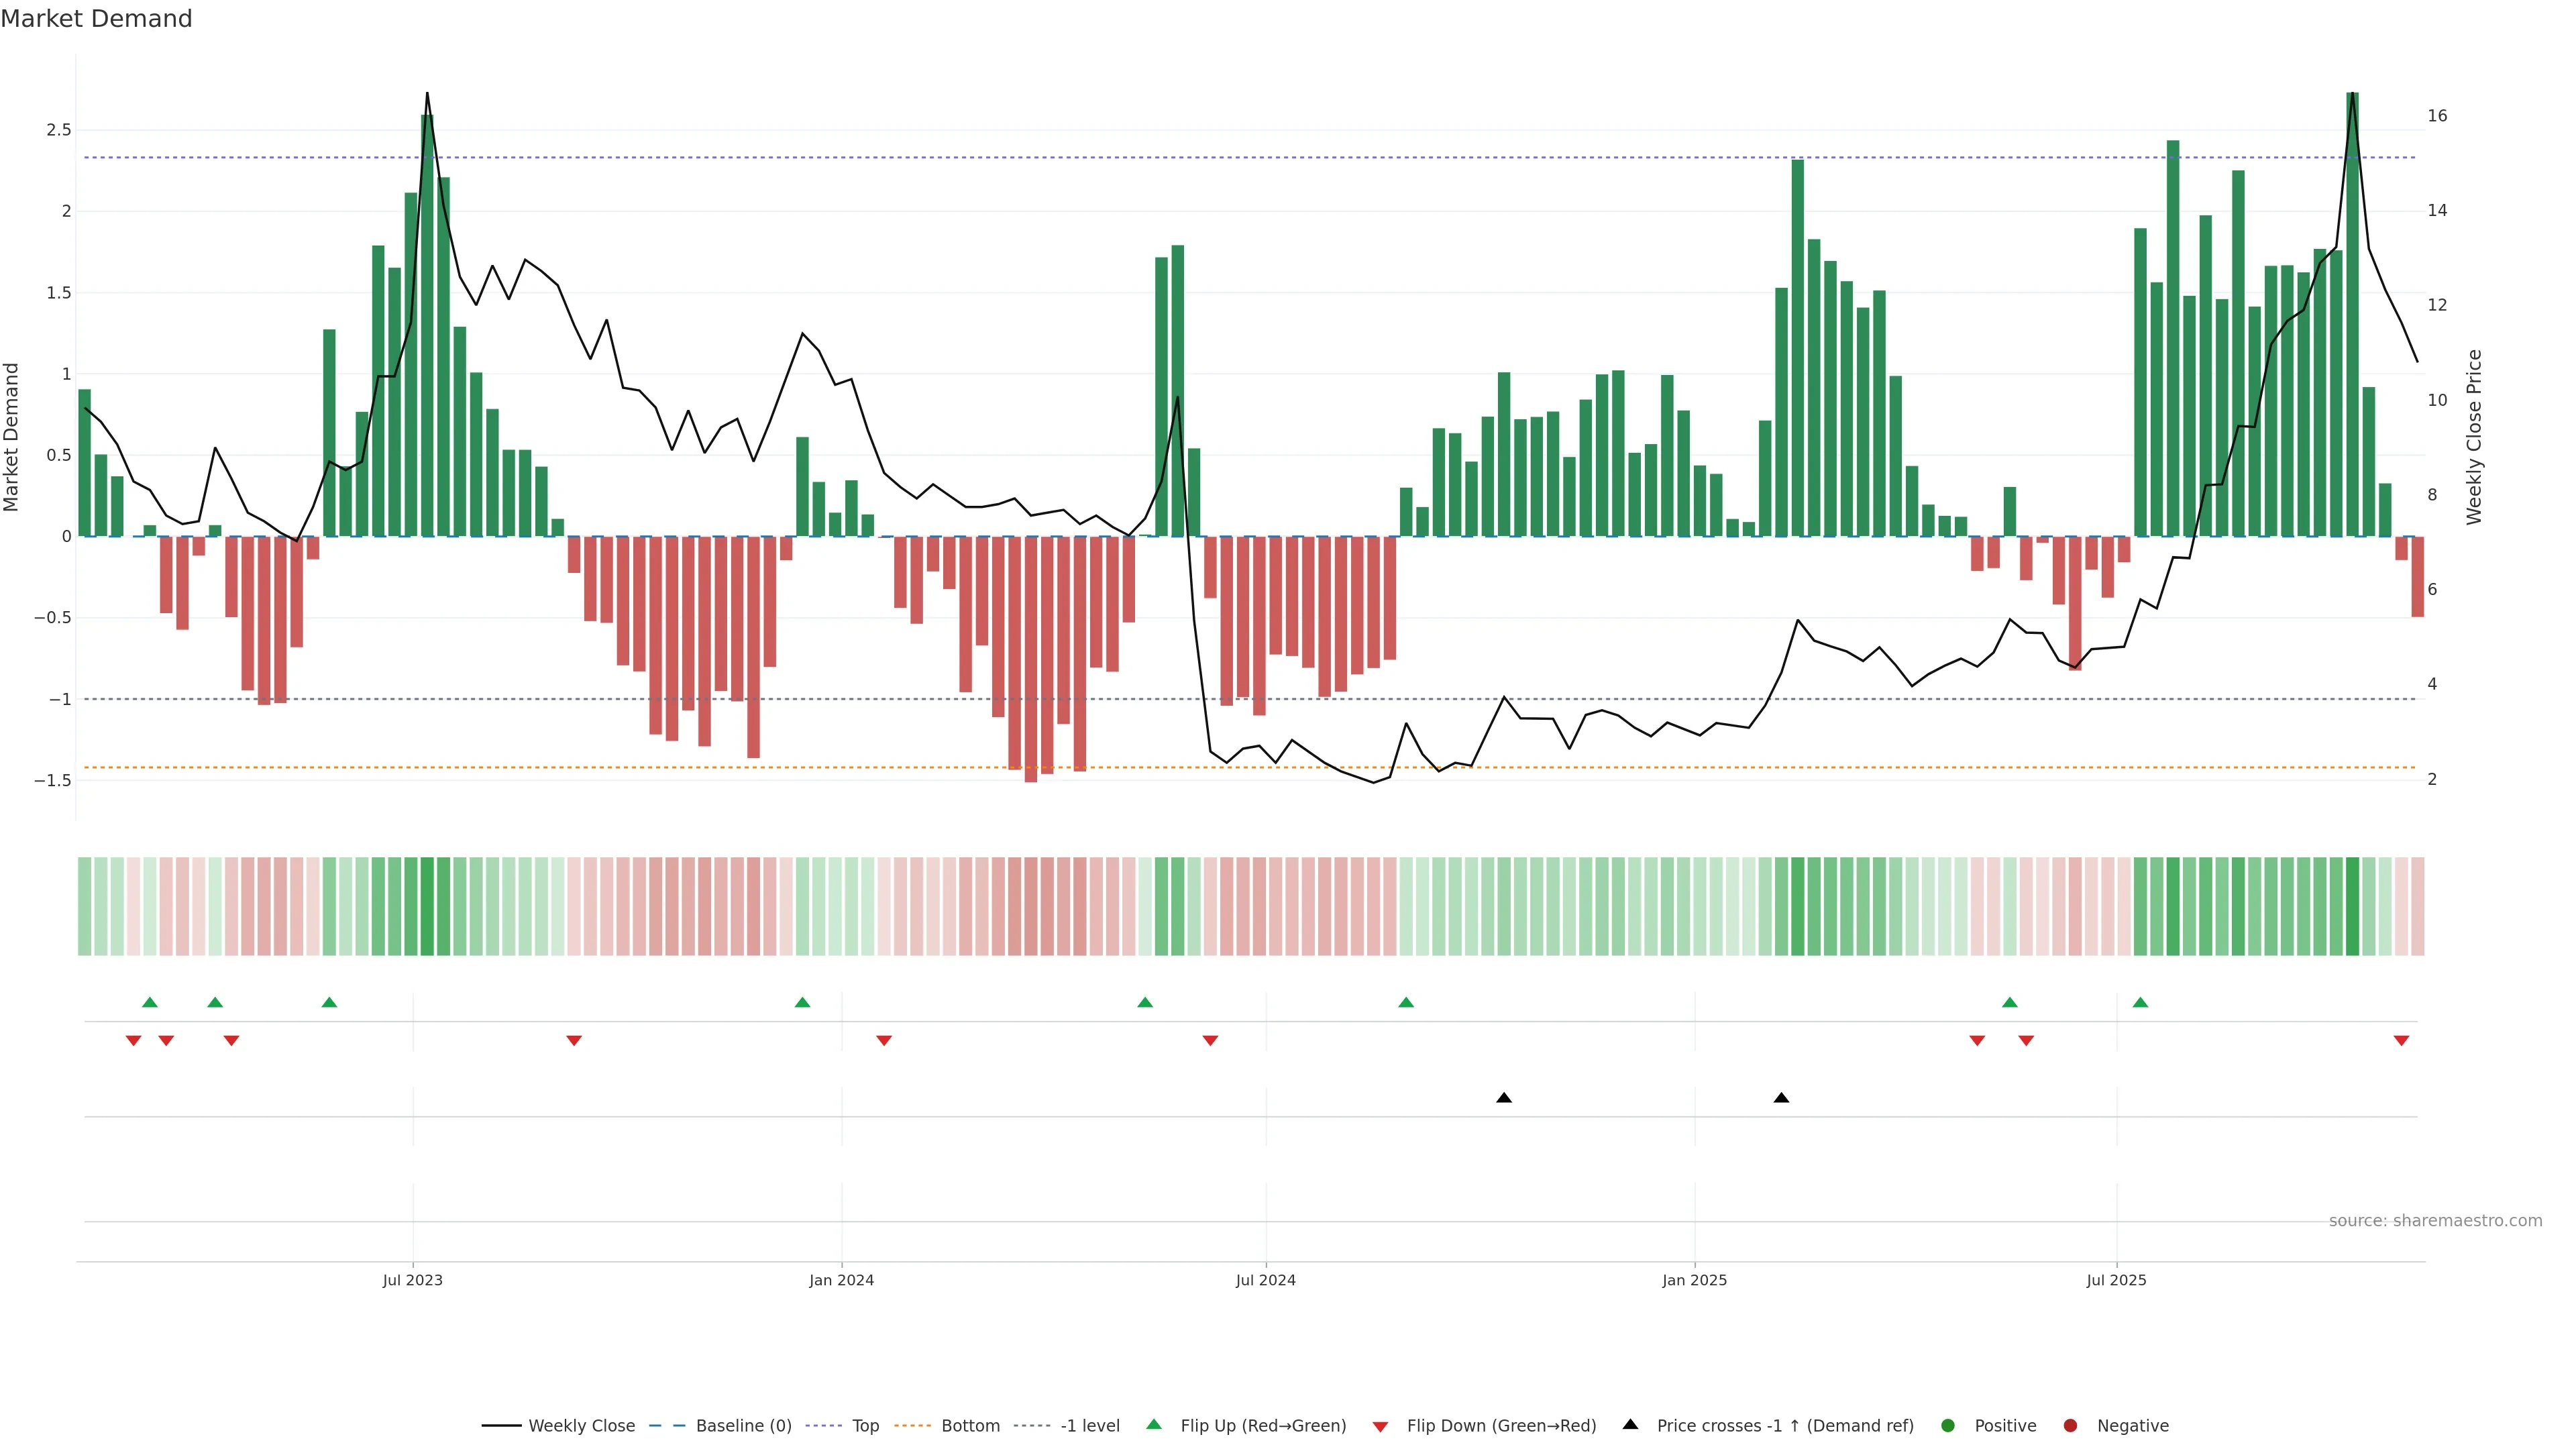
Task: Click the Weekly Close legend entry
Action: [x=581, y=1425]
